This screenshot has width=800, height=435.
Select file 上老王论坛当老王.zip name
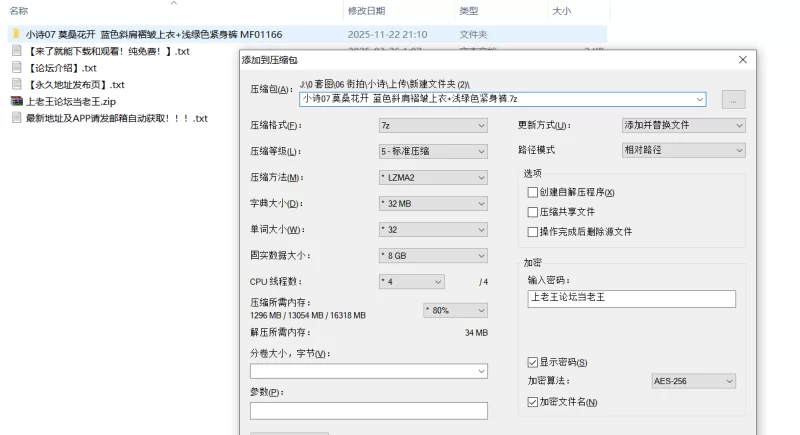pyautogui.click(x=71, y=101)
